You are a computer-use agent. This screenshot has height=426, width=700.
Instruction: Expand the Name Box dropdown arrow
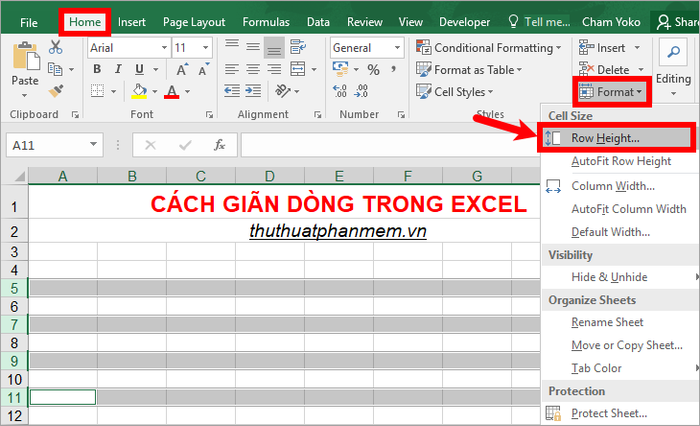coord(93,145)
